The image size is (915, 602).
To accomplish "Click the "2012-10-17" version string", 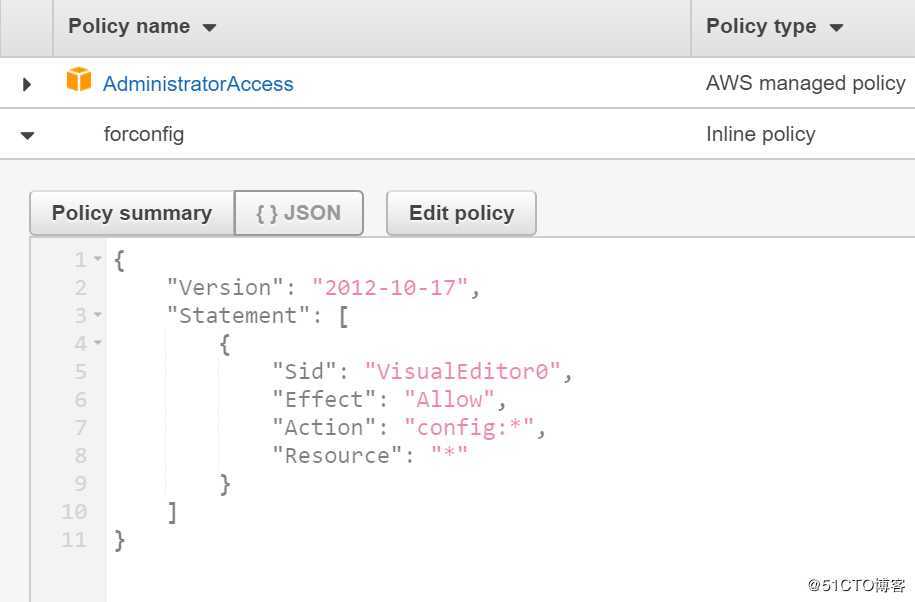I will point(390,288).
